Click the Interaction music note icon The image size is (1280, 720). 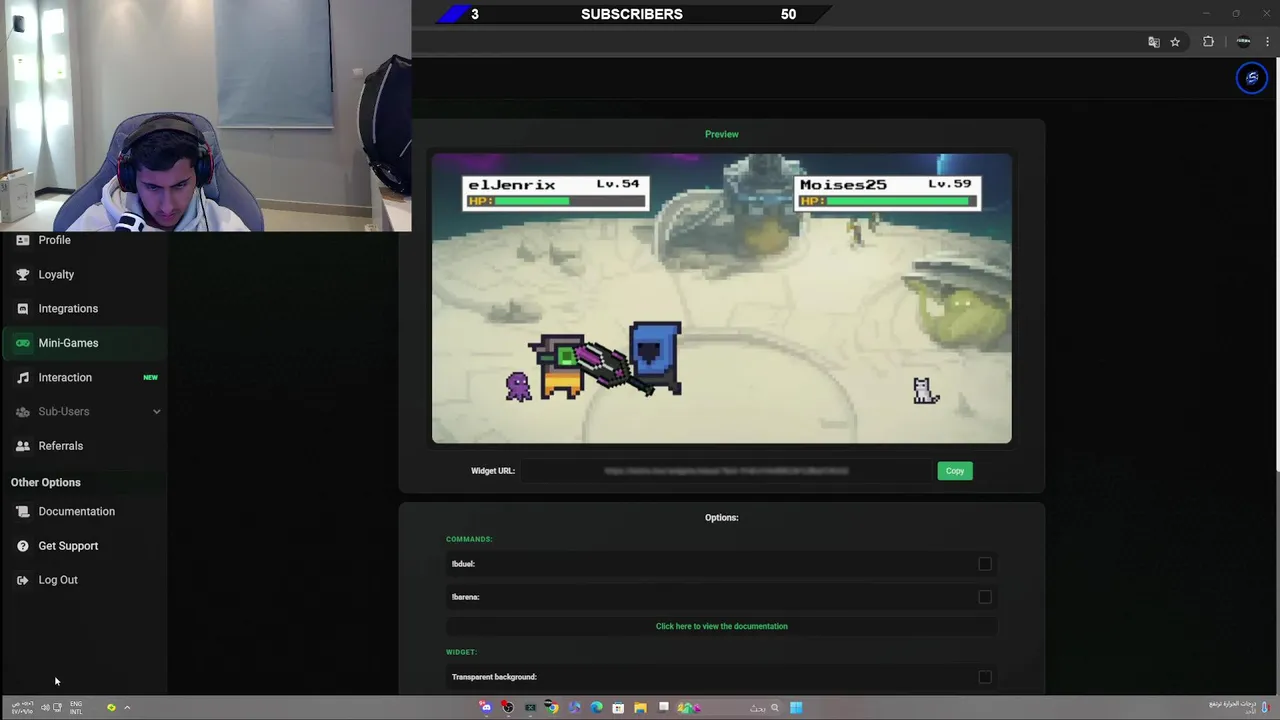[x=23, y=377]
